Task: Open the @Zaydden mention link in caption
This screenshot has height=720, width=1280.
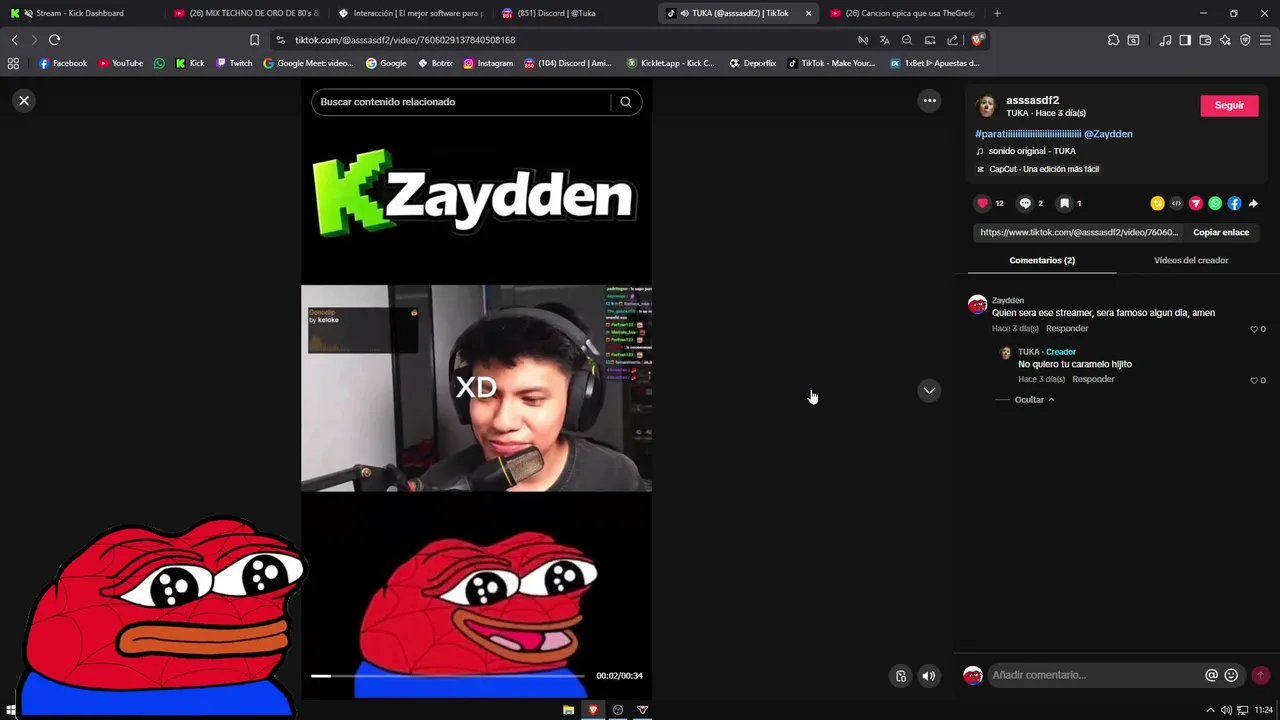Action: coord(1108,134)
